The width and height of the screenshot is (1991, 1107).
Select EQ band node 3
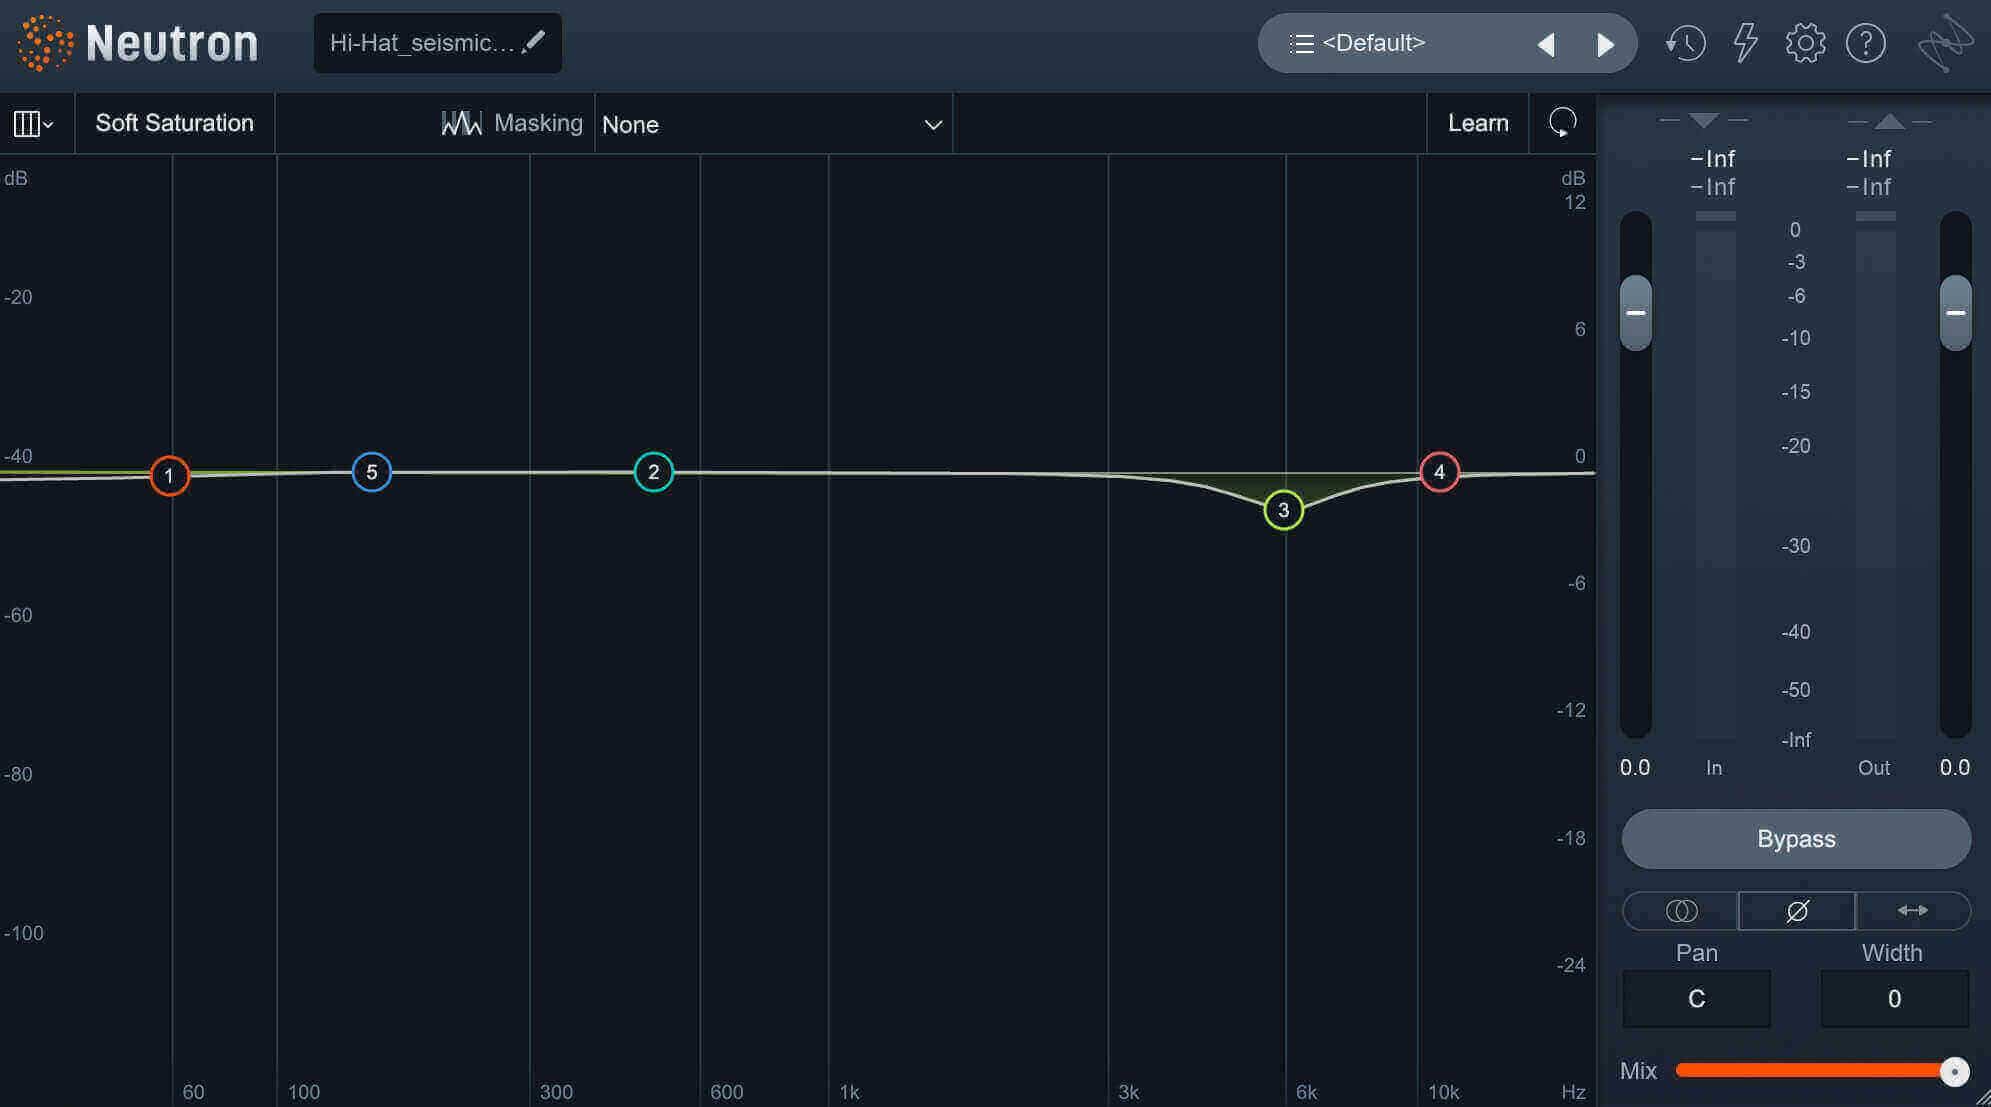pos(1283,510)
